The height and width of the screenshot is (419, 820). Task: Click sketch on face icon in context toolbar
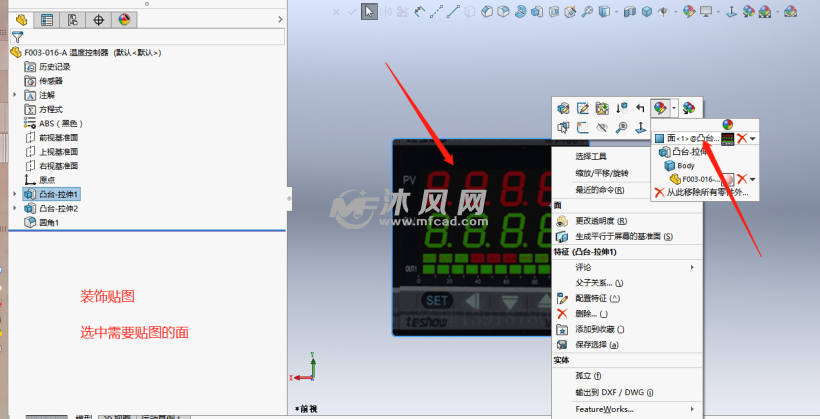(x=583, y=128)
